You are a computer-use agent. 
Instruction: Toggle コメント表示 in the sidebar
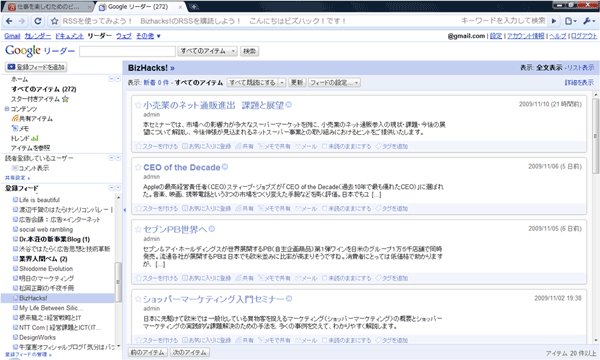tap(30, 168)
